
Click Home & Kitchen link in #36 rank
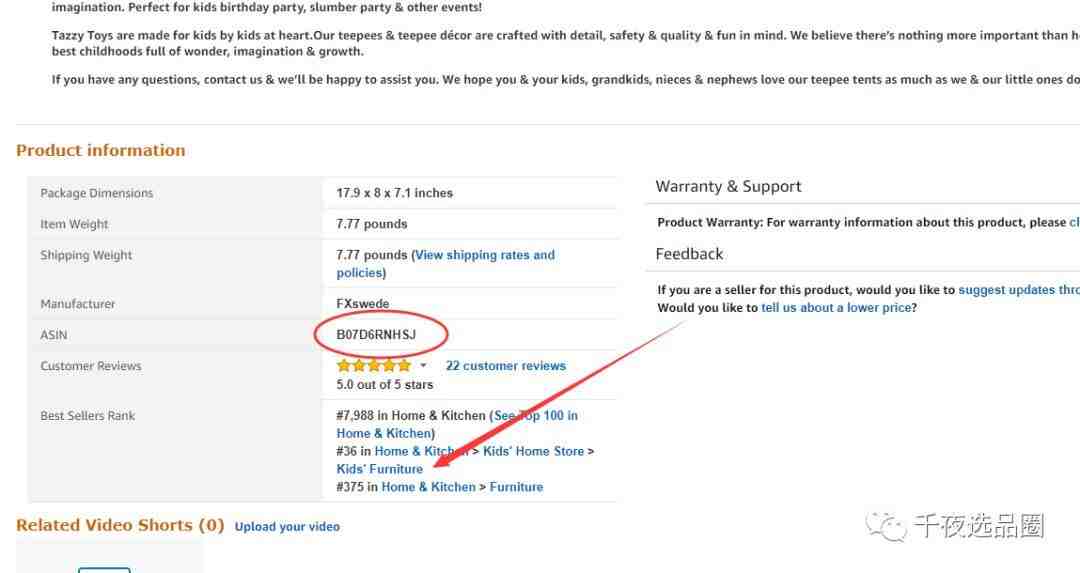click(x=422, y=451)
